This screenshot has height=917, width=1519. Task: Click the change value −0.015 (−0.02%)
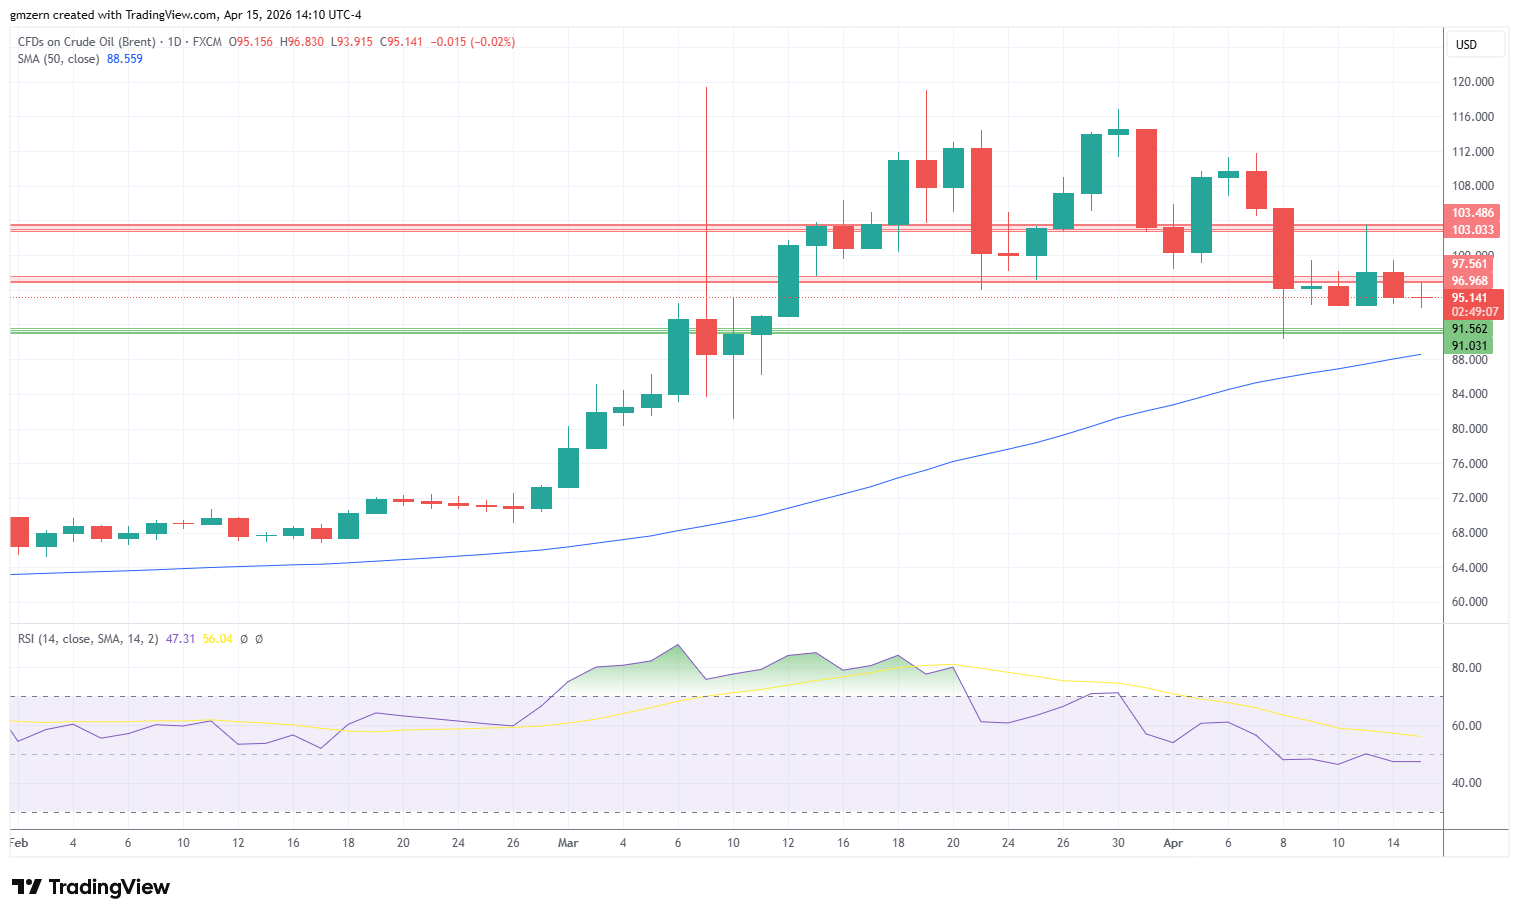pyautogui.click(x=473, y=42)
